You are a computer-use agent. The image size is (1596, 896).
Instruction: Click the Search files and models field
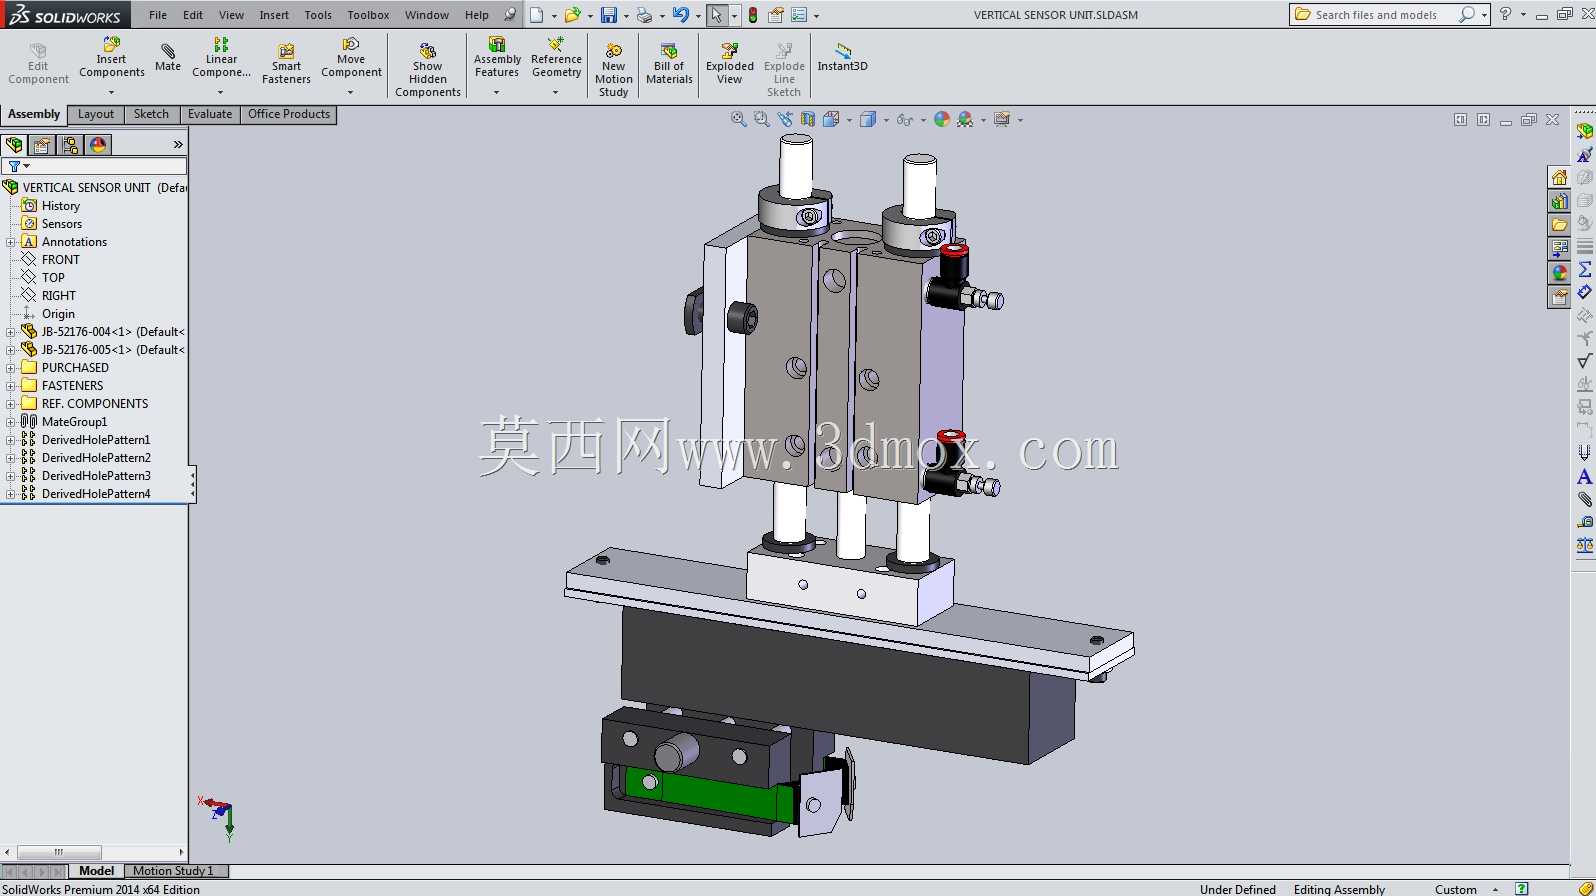1384,15
